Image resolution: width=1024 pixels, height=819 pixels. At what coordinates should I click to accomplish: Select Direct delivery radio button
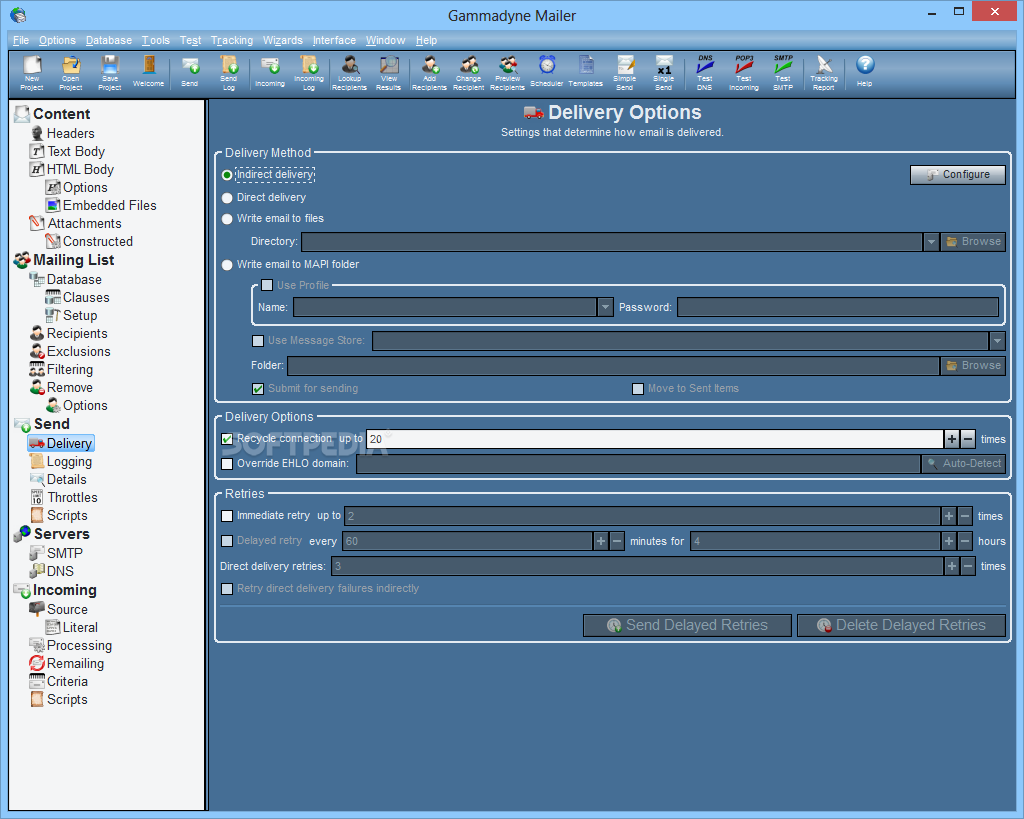pos(227,197)
